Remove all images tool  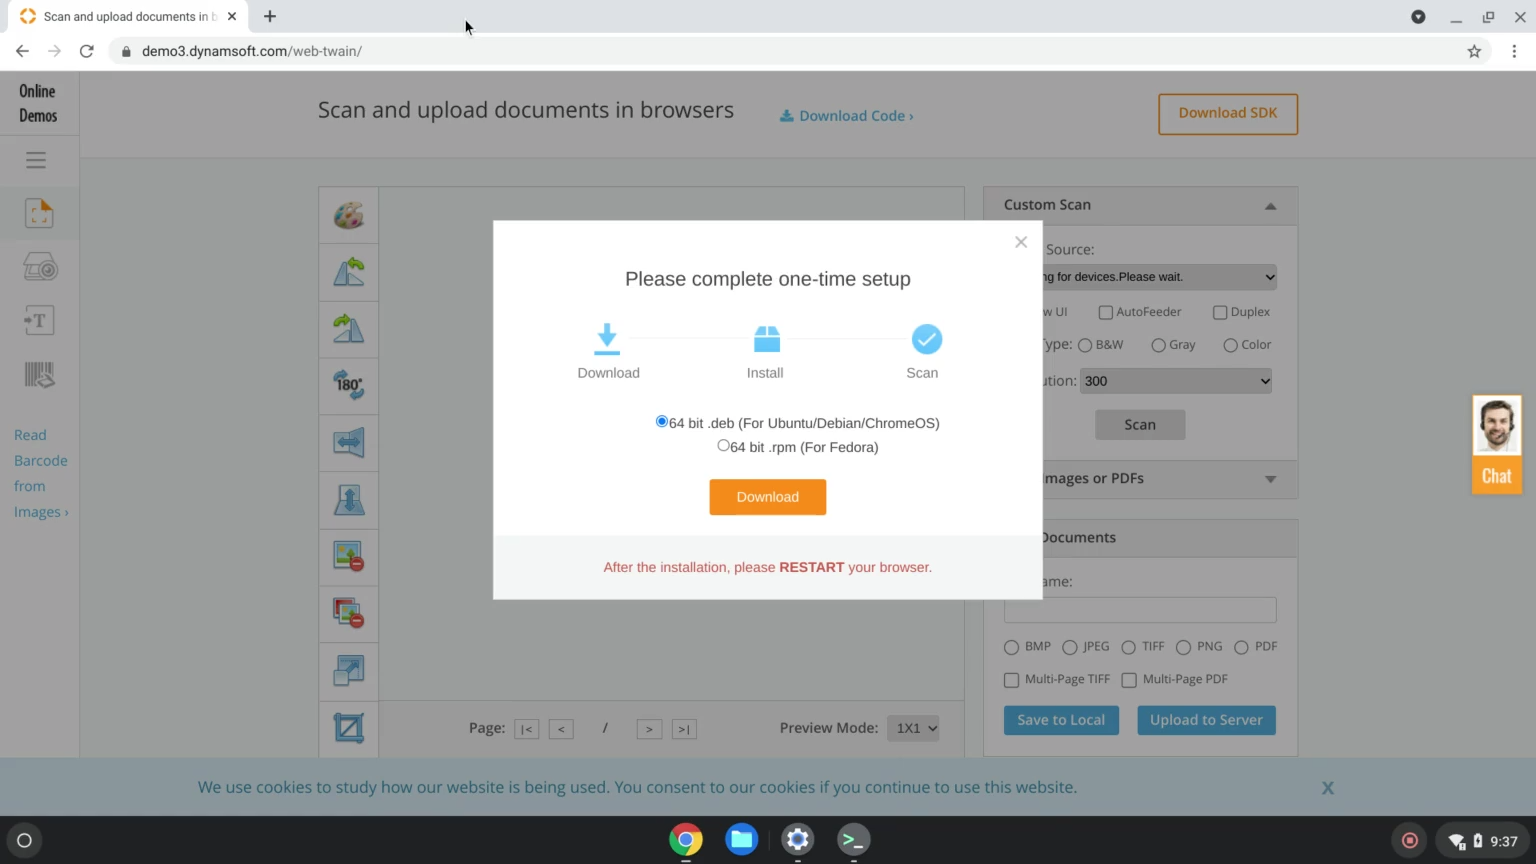coord(349,612)
